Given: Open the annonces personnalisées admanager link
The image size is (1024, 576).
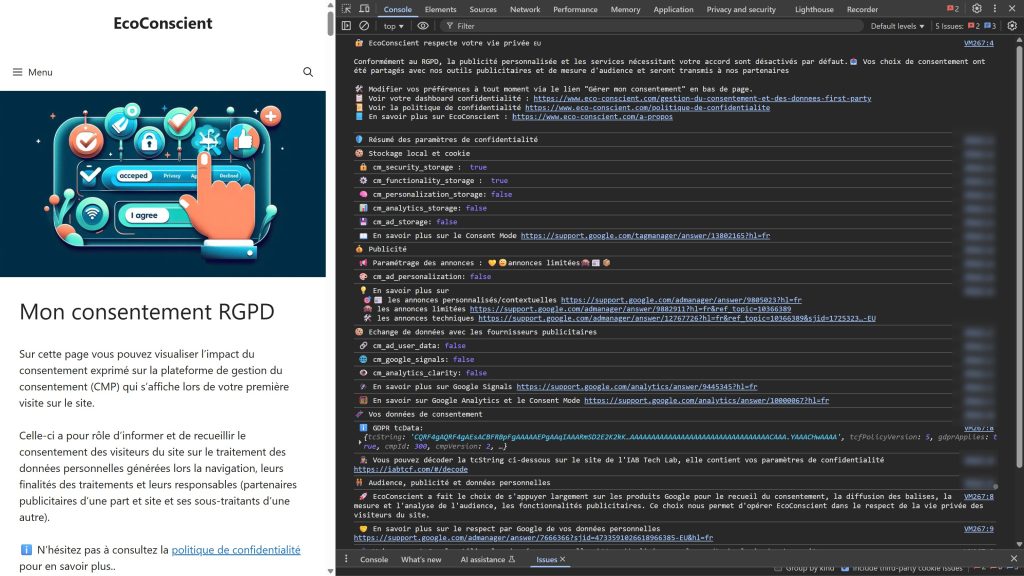Looking at the screenshot, I should click(x=681, y=300).
